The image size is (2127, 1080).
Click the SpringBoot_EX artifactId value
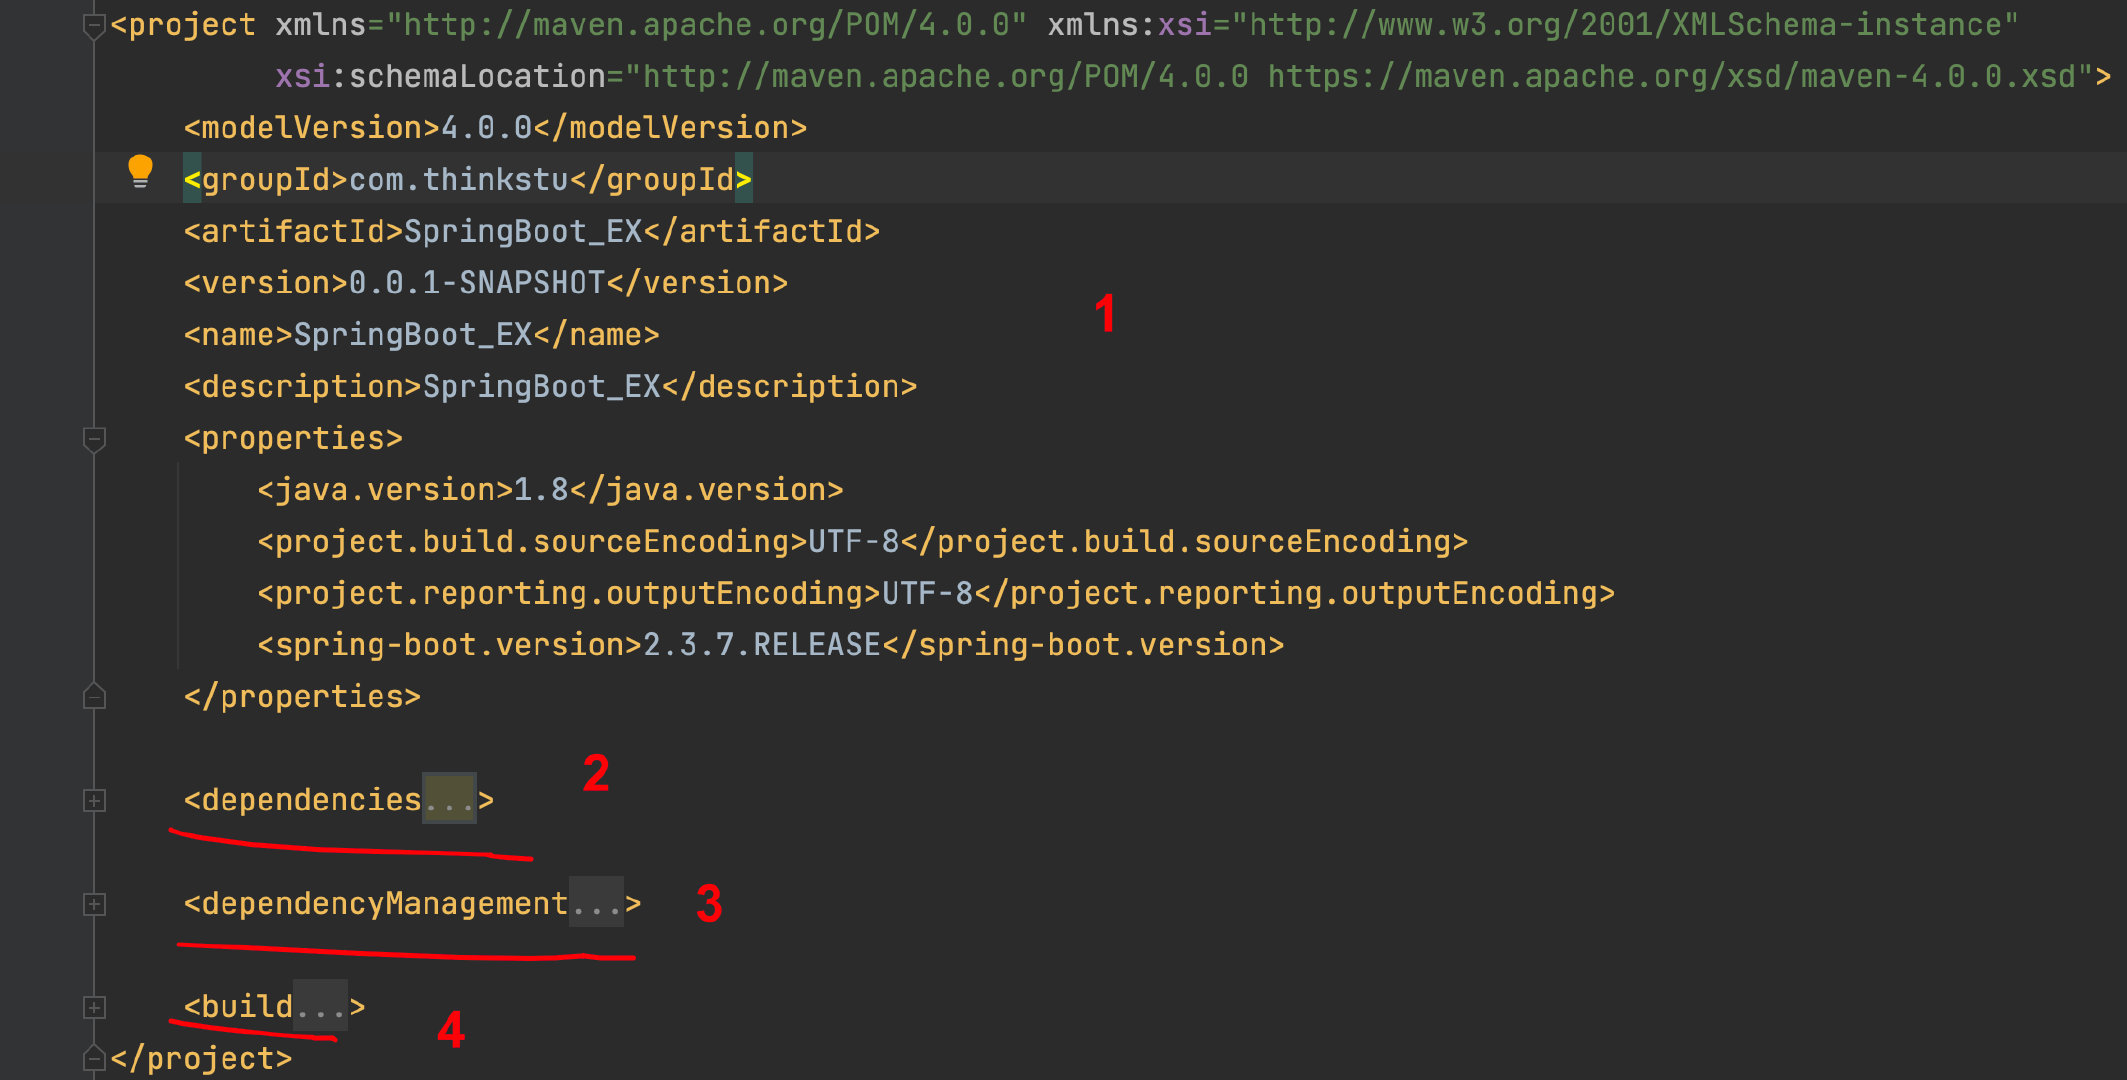[x=522, y=232]
